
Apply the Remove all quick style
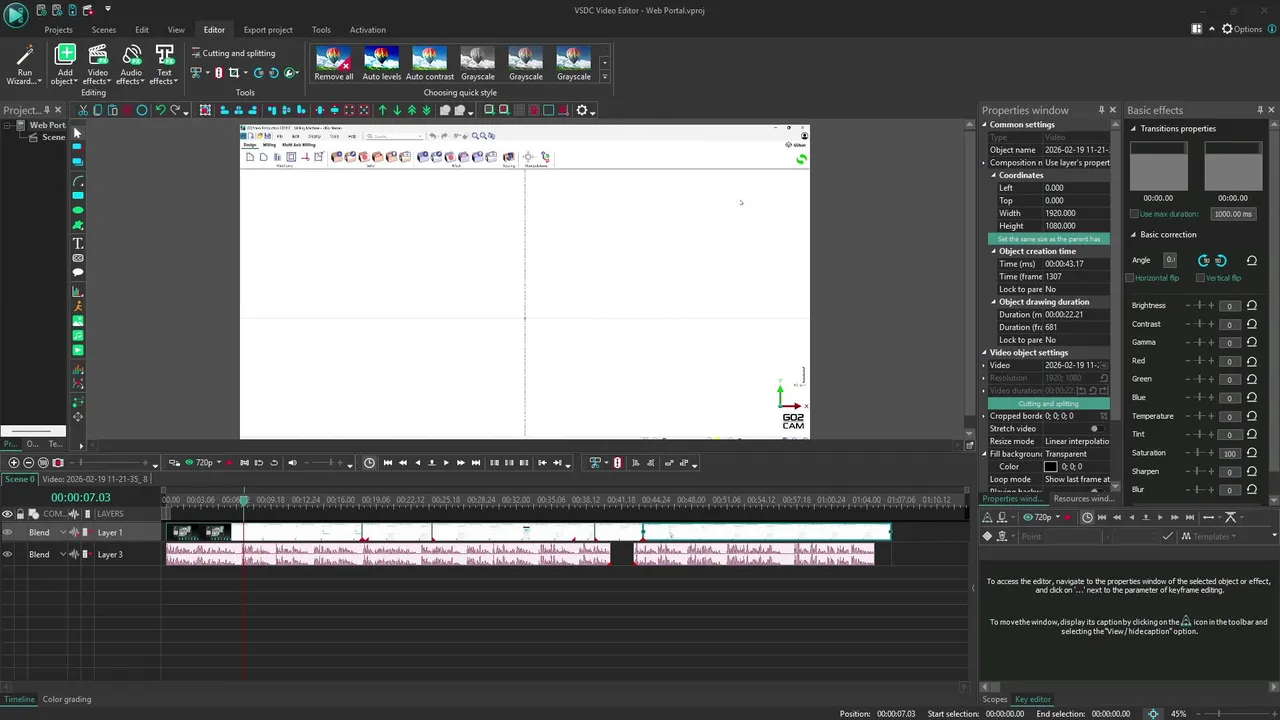coord(334,63)
